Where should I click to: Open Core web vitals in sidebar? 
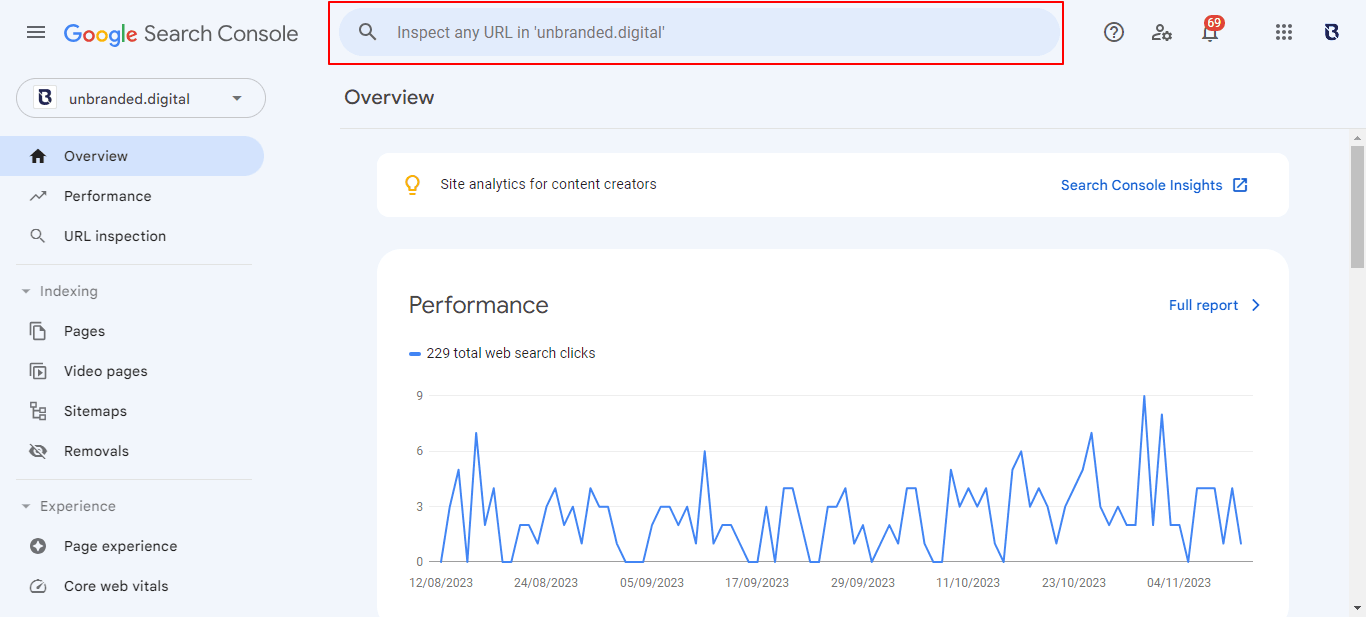pyautogui.click(x=132, y=586)
